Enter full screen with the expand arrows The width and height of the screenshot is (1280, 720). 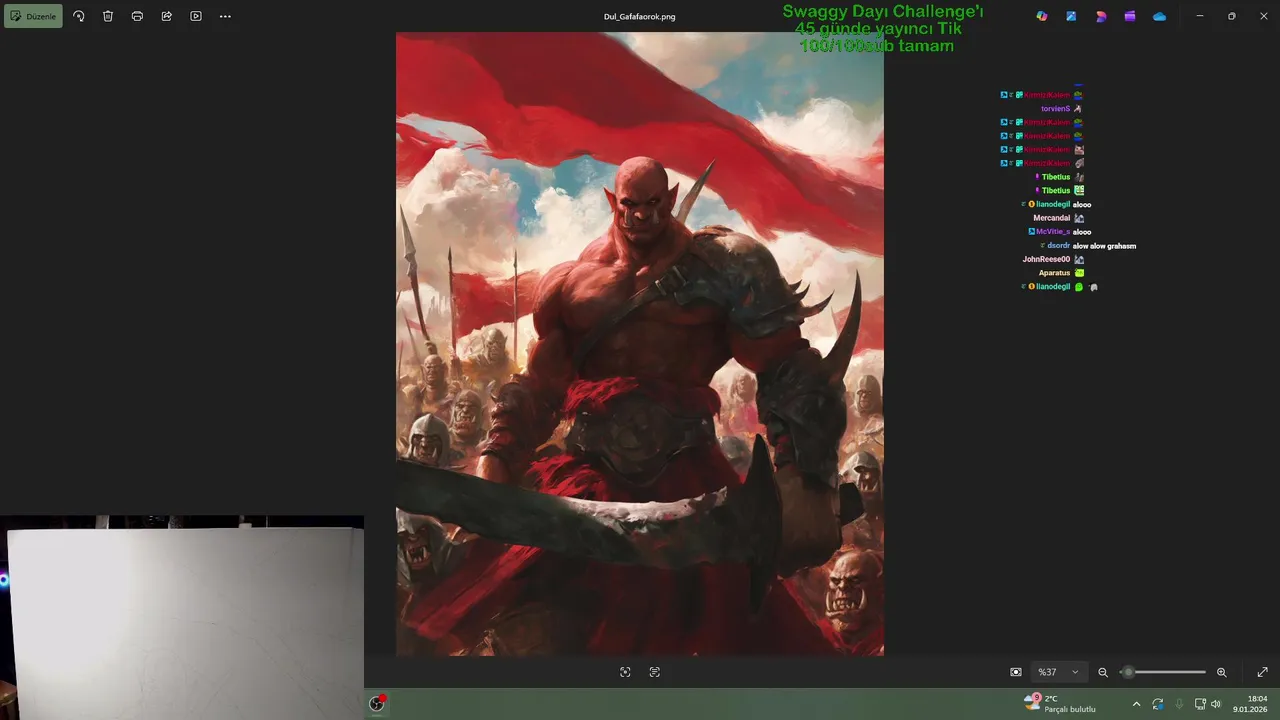click(1262, 672)
